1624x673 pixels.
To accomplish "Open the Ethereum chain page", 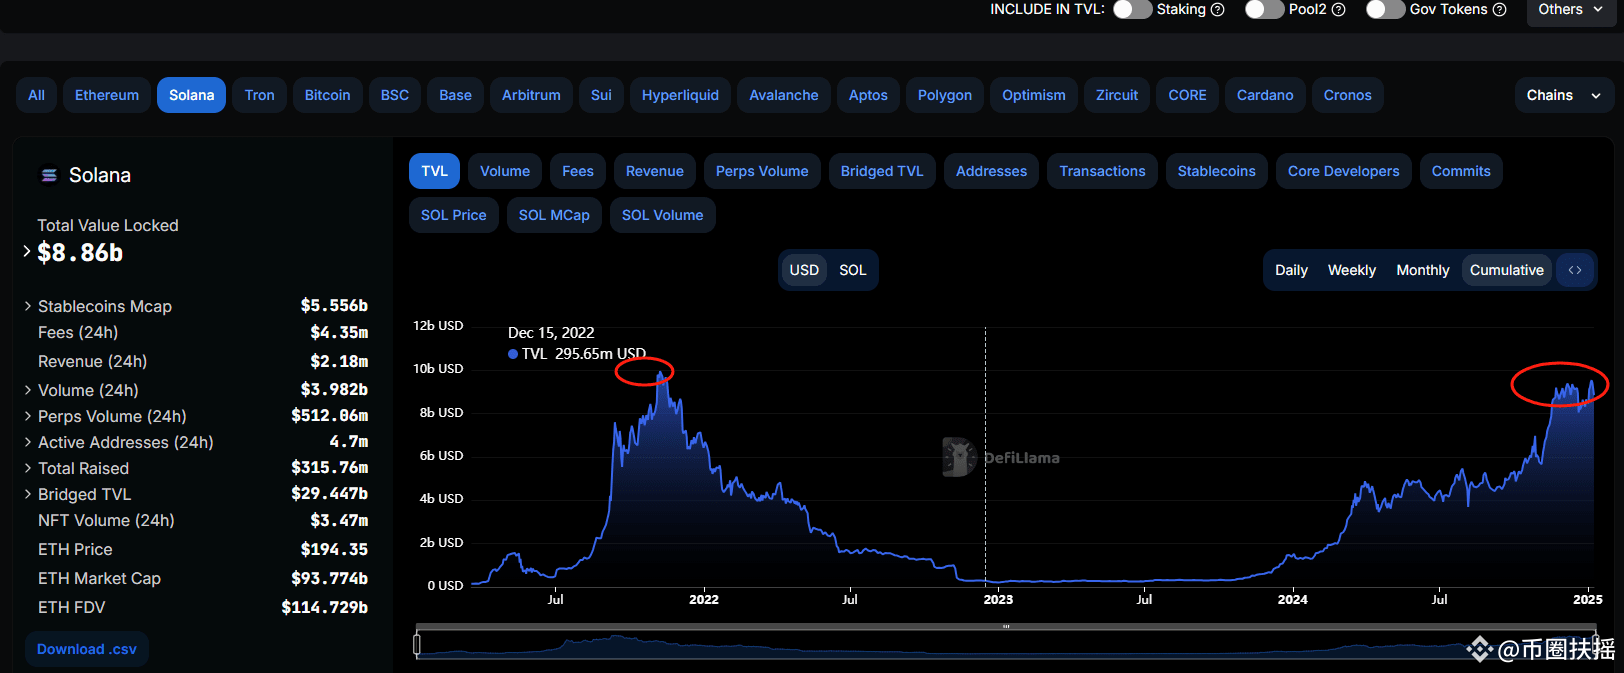I will (107, 95).
